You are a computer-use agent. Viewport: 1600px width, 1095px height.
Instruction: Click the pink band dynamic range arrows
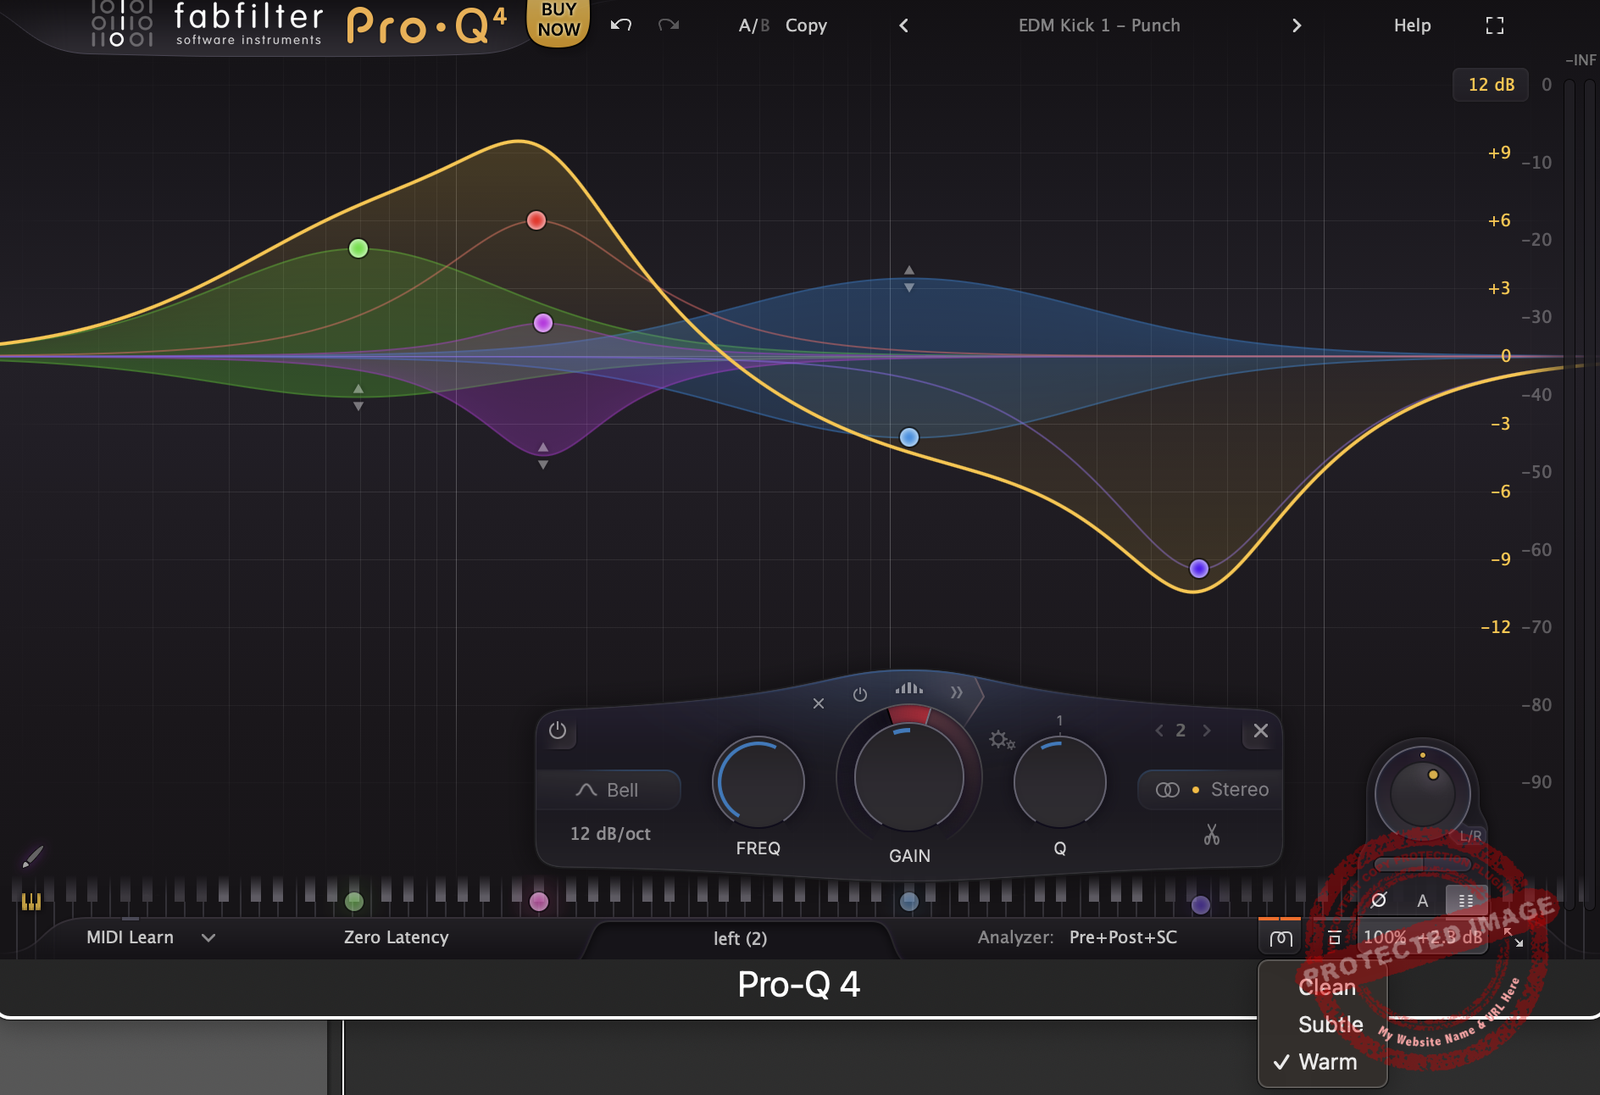[543, 456]
